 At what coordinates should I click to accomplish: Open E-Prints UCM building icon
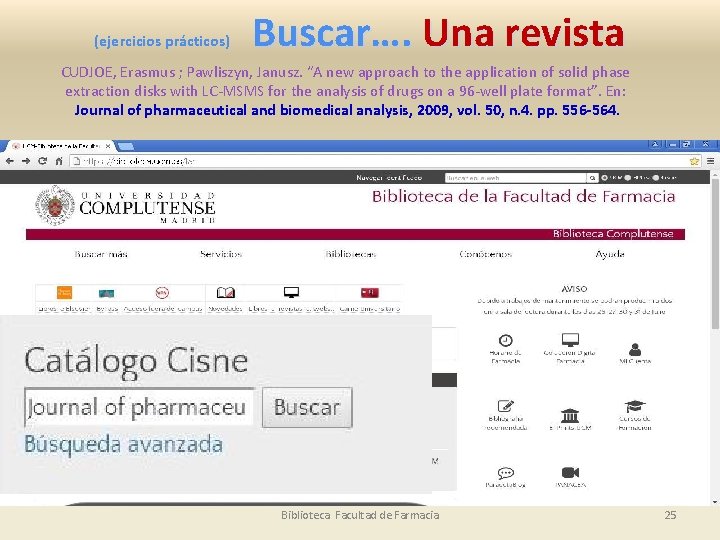pyautogui.click(x=570, y=416)
